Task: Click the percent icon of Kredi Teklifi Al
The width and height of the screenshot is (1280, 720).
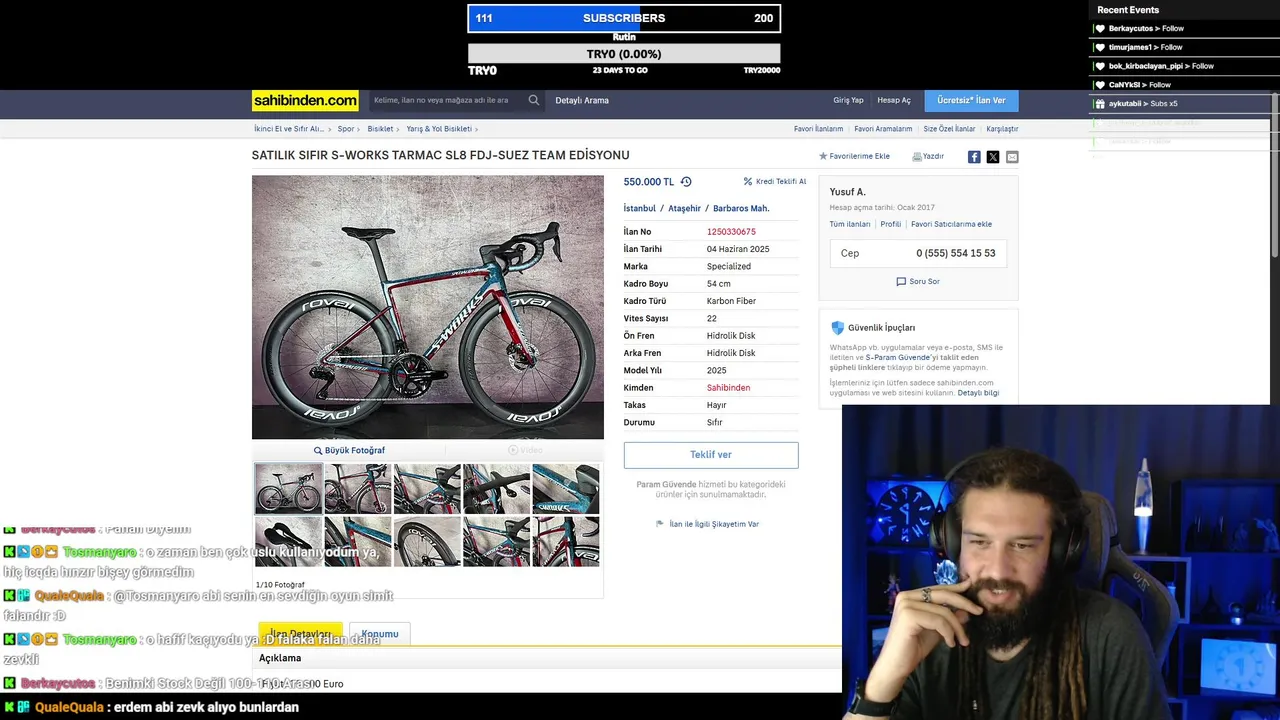Action: tap(748, 182)
